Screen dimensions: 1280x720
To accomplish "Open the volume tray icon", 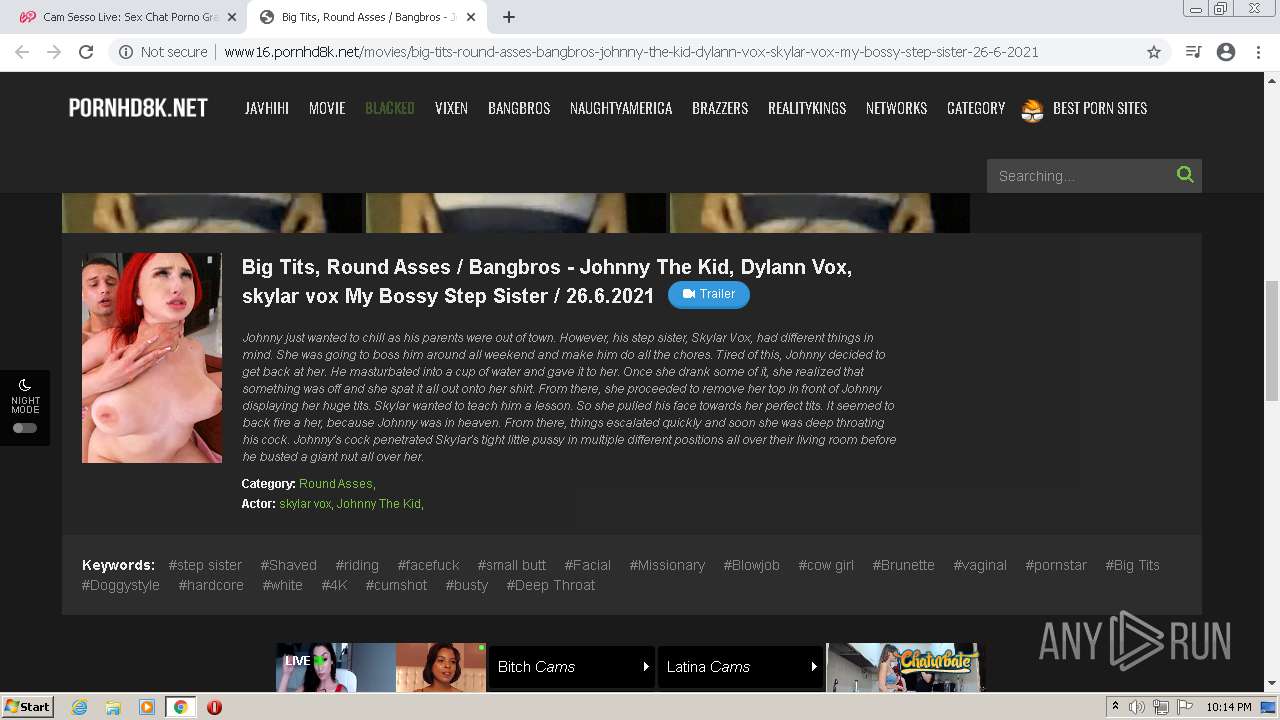I will pyautogui.click(x=1137, y=707).
